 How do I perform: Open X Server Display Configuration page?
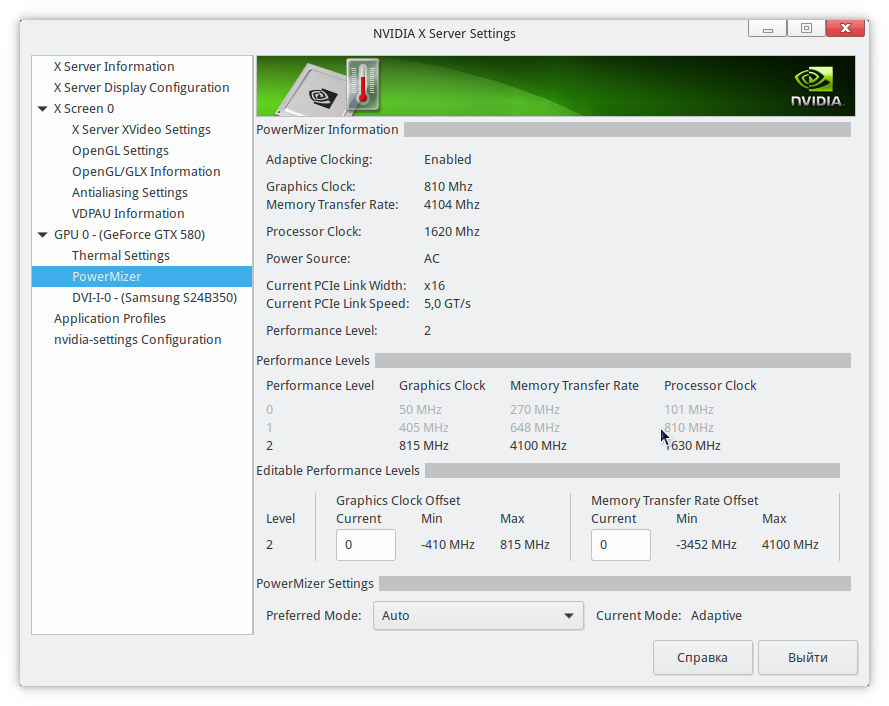[141, 88]
